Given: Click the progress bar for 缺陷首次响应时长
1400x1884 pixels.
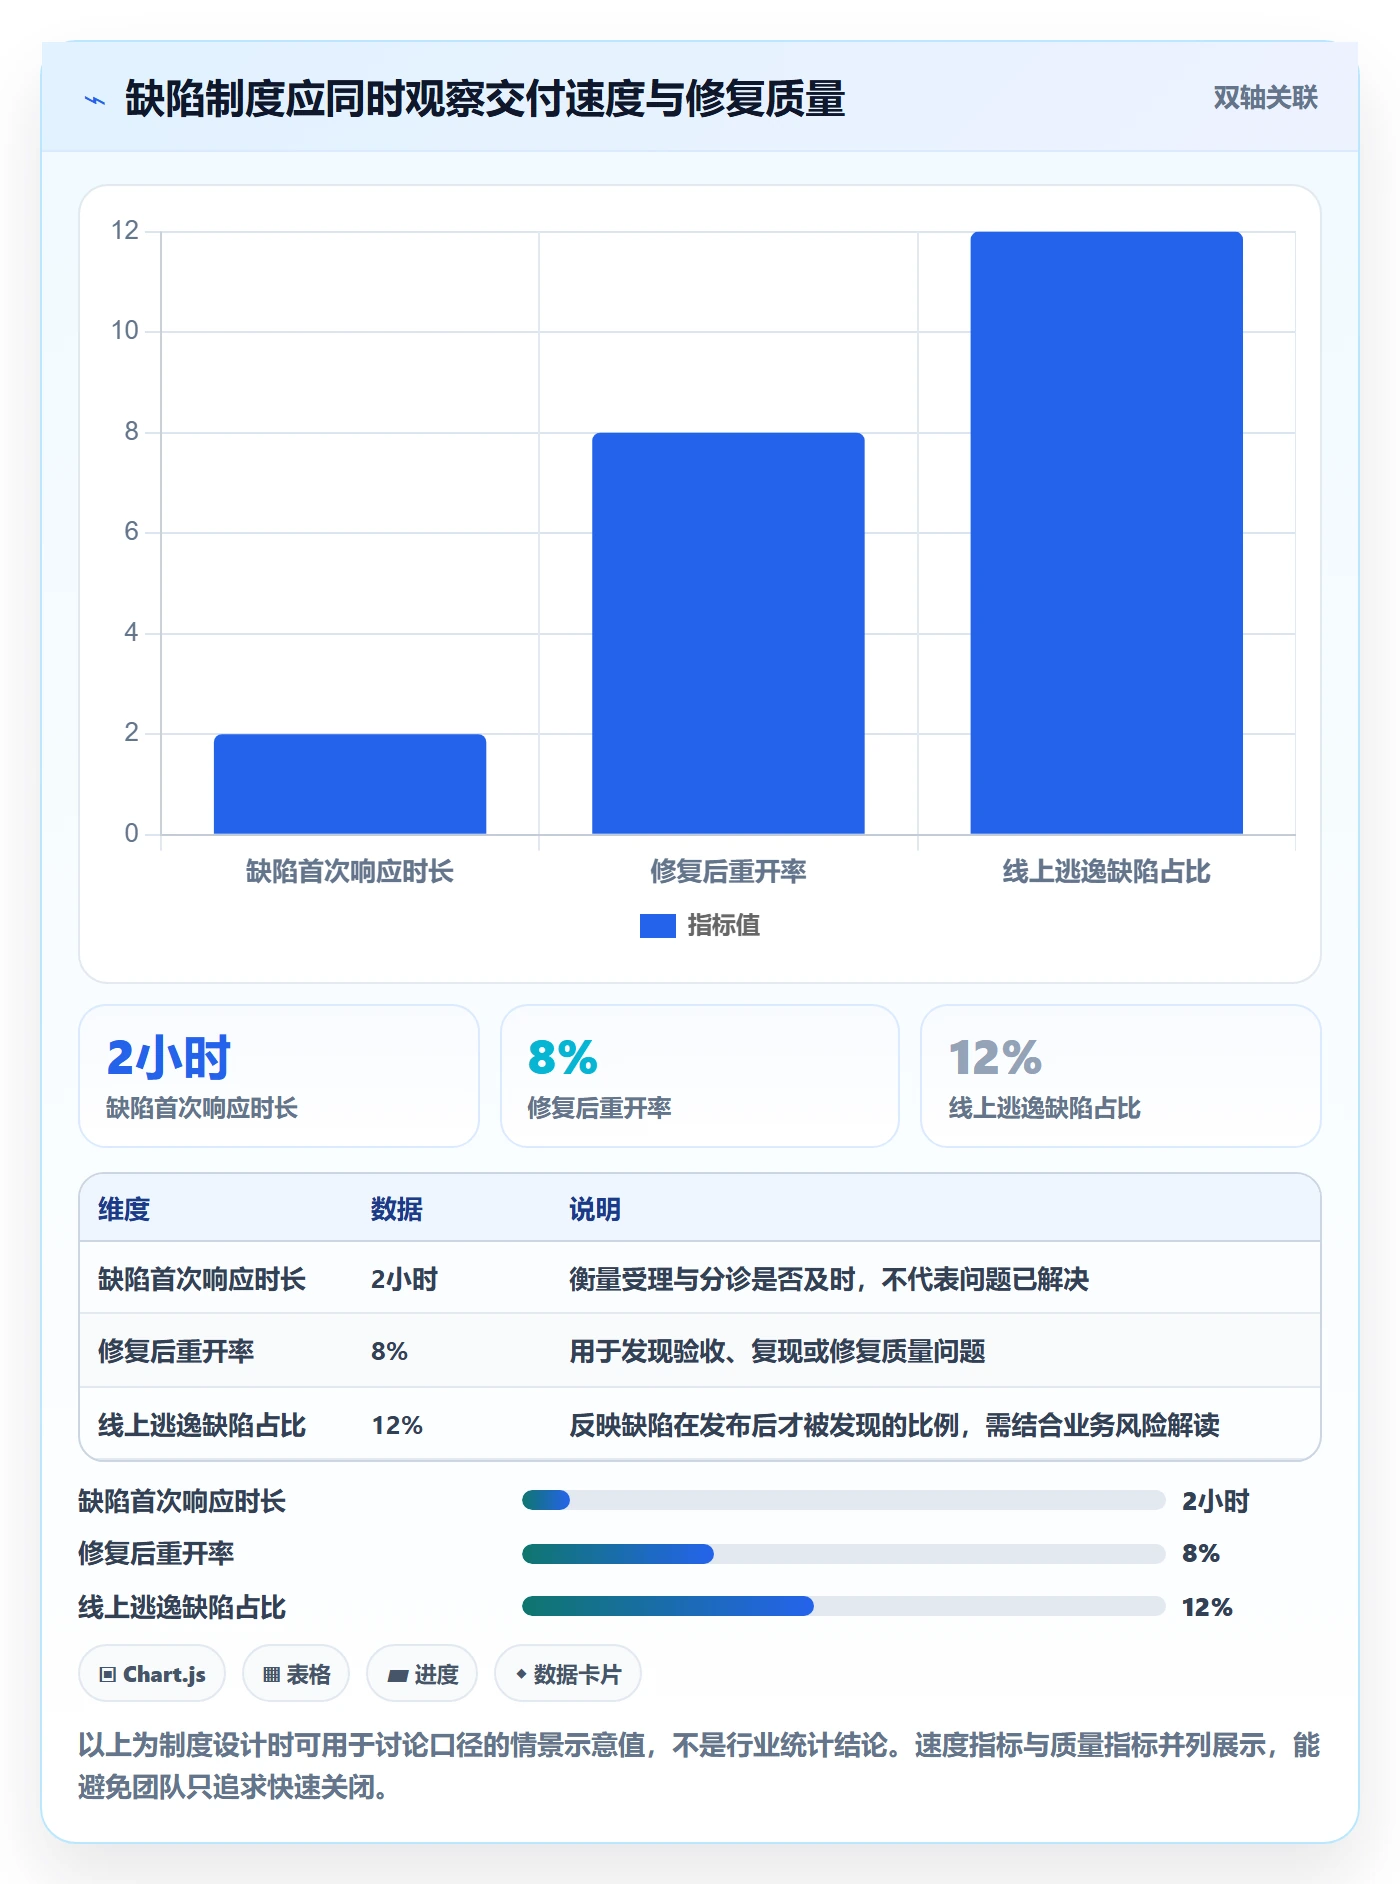Looking at the screenshot, I should [844, 1500].
